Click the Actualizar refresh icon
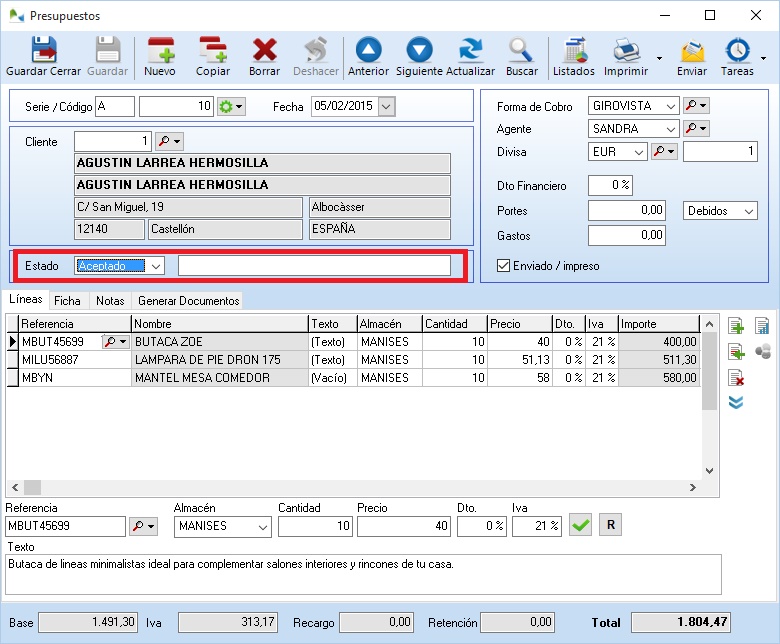This screenshot has height=644, width=780. (x=470, y=56)
